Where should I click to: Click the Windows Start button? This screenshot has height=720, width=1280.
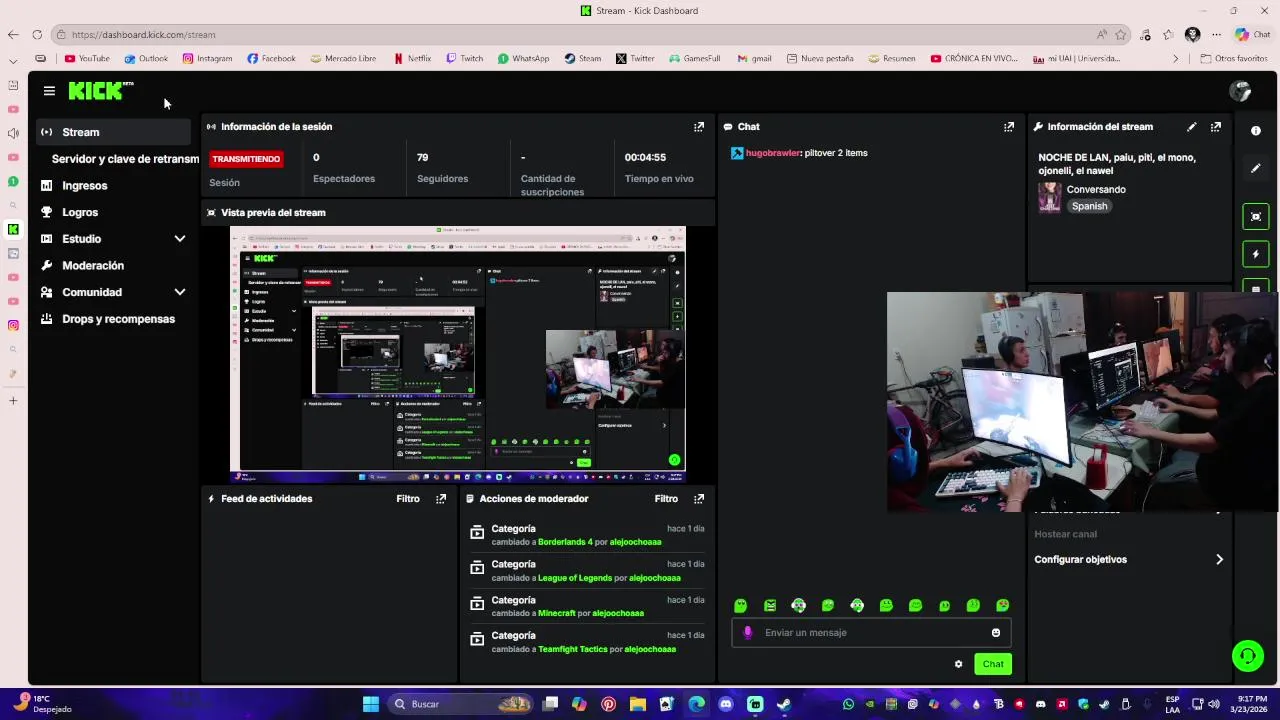371,704
